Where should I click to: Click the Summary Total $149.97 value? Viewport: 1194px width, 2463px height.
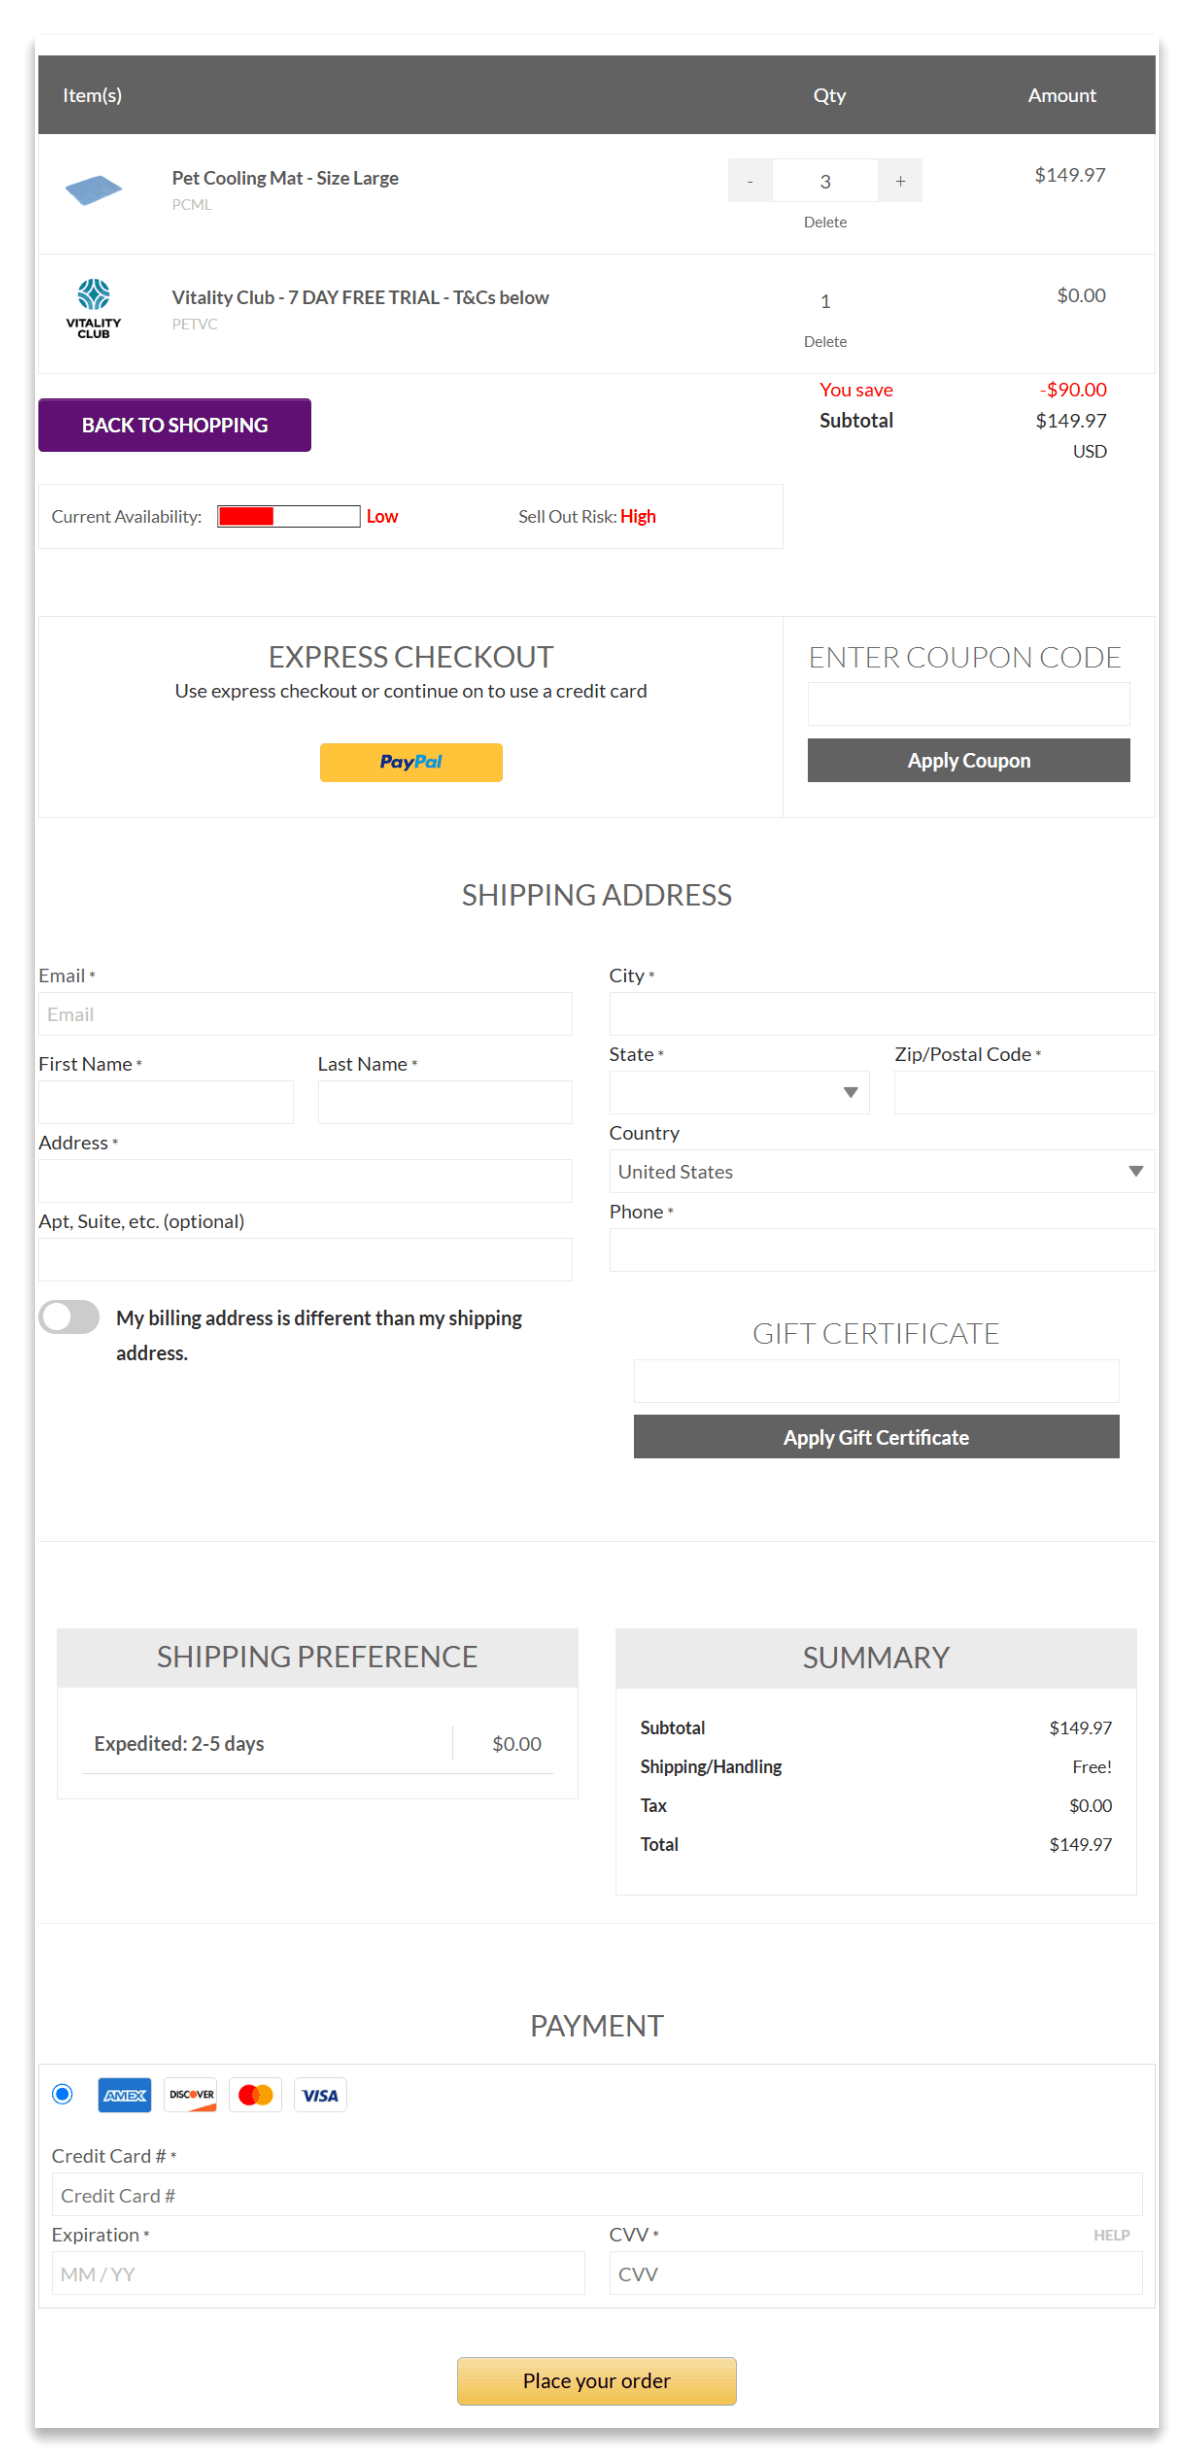click(1080, 1844)
